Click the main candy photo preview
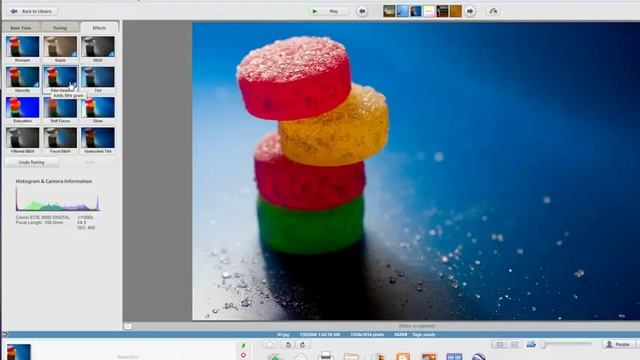Image resolution: width=640 pixels, height=360 pixels. coord(416,171)
